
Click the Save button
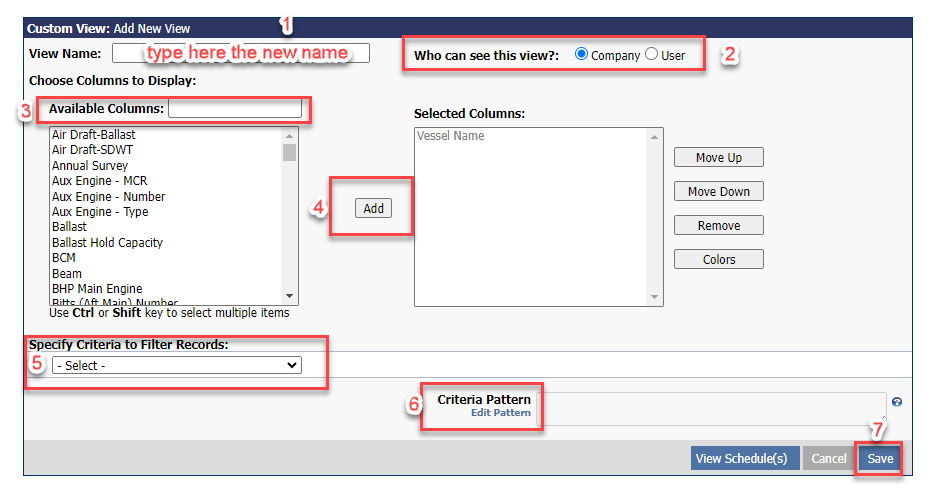tap(880, 458)
